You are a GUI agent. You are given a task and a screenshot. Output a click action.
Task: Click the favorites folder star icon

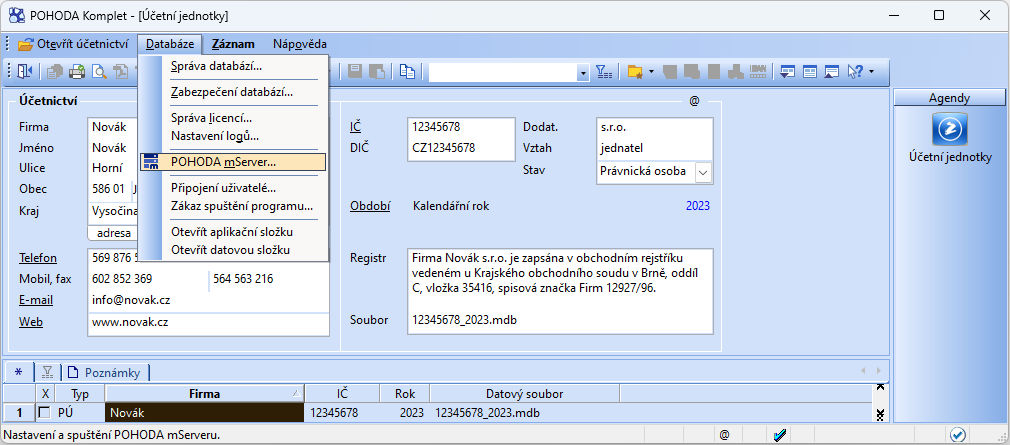click(634, 71)
